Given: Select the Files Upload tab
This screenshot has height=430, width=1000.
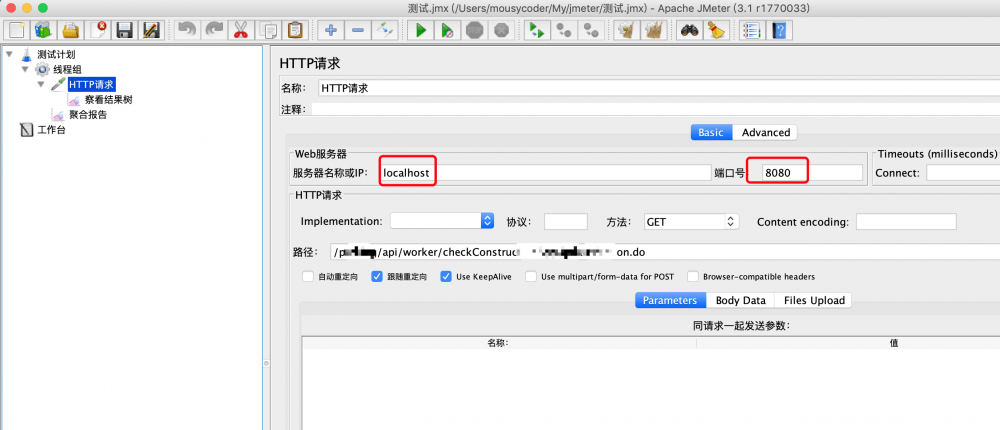Looking at the screenshot, I should coord(814,300).
